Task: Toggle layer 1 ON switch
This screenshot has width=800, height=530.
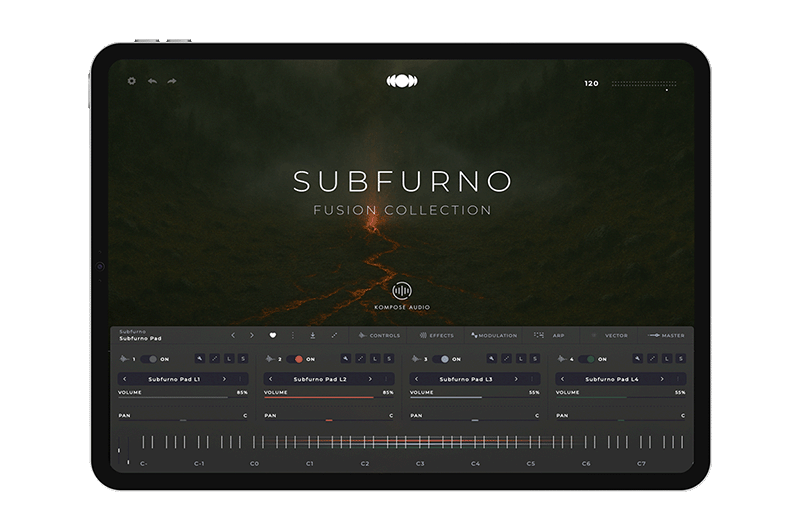Action: pyautogui.click(x=149, y=359)
